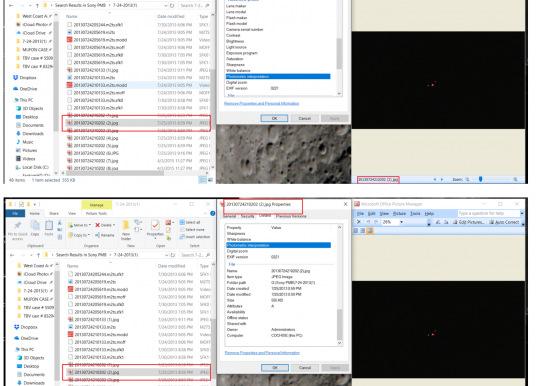536x386 pixels.
Task: Click Rotate left icon in Picture Manager
Action: [438, 222]
